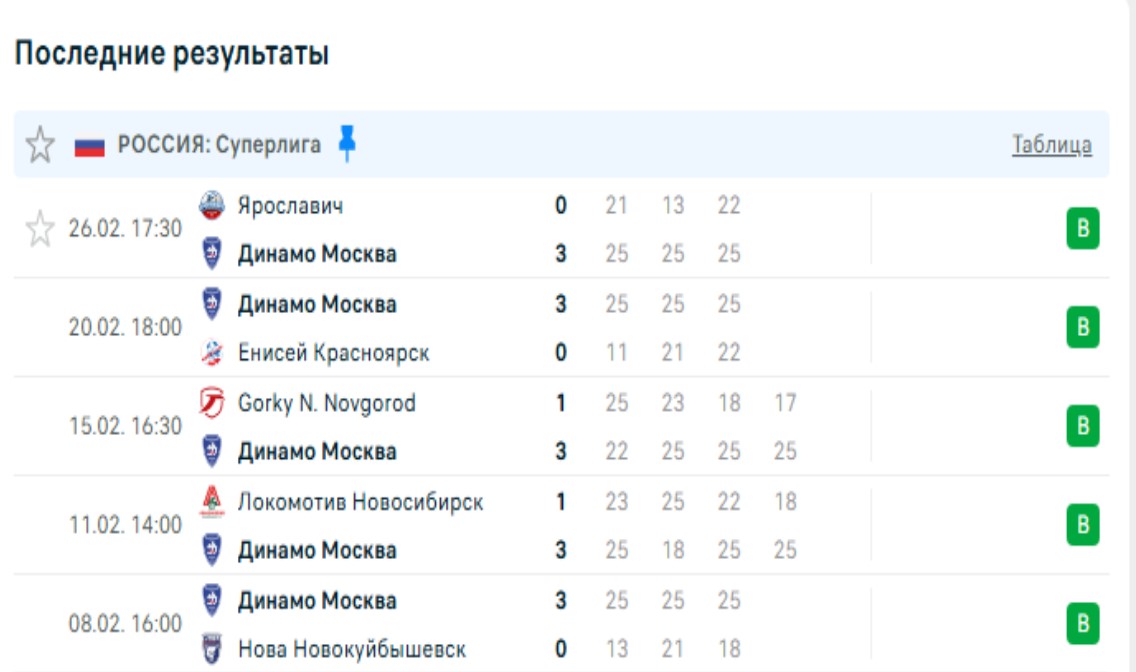This screenshot has height=672, width=1136.
Task: Toggle favorite star for Russia Superliga league
Action: (40, 145)
